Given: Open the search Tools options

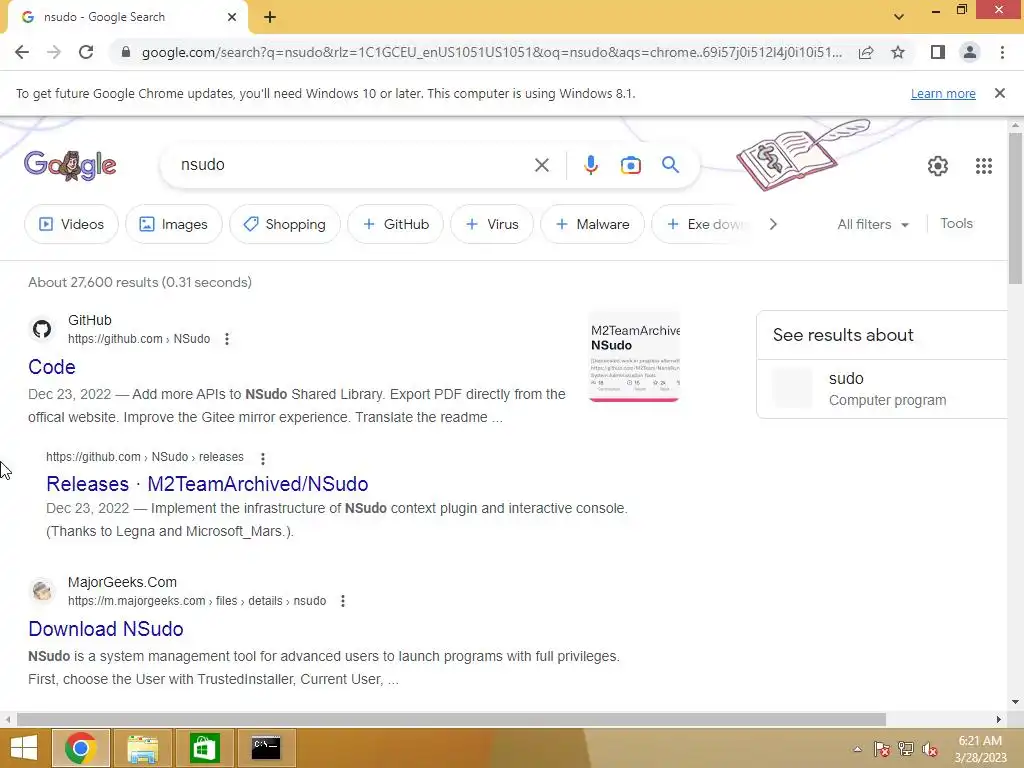Looking at the screenshot, I should pos(956,223).
